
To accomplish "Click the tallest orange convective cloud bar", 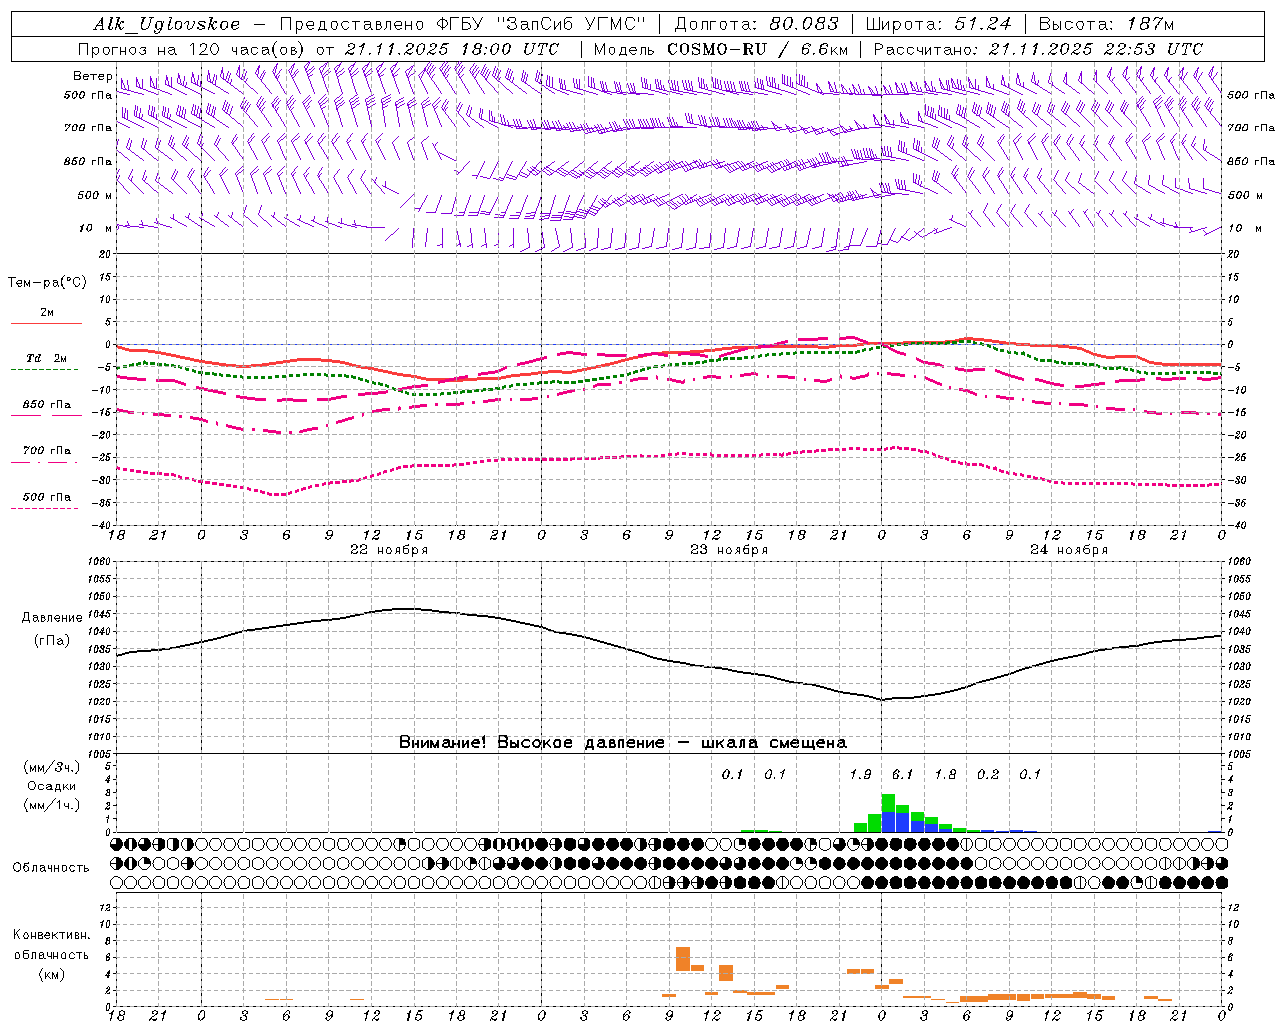I will point(683,959).
